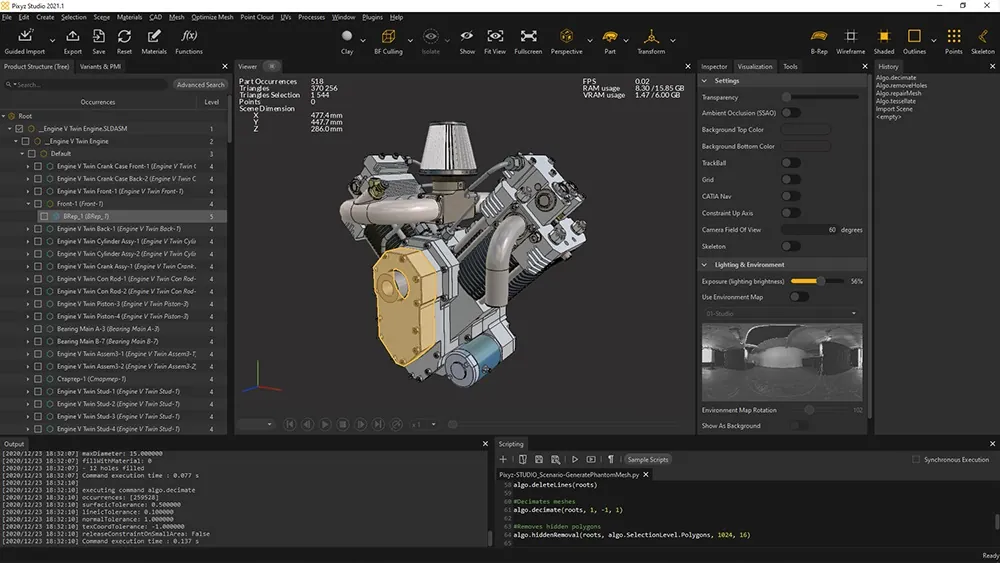This screenshot has width=1000, height=563.
Task: Open the 01-Studio environment dropdown
Action: point(781,314)
